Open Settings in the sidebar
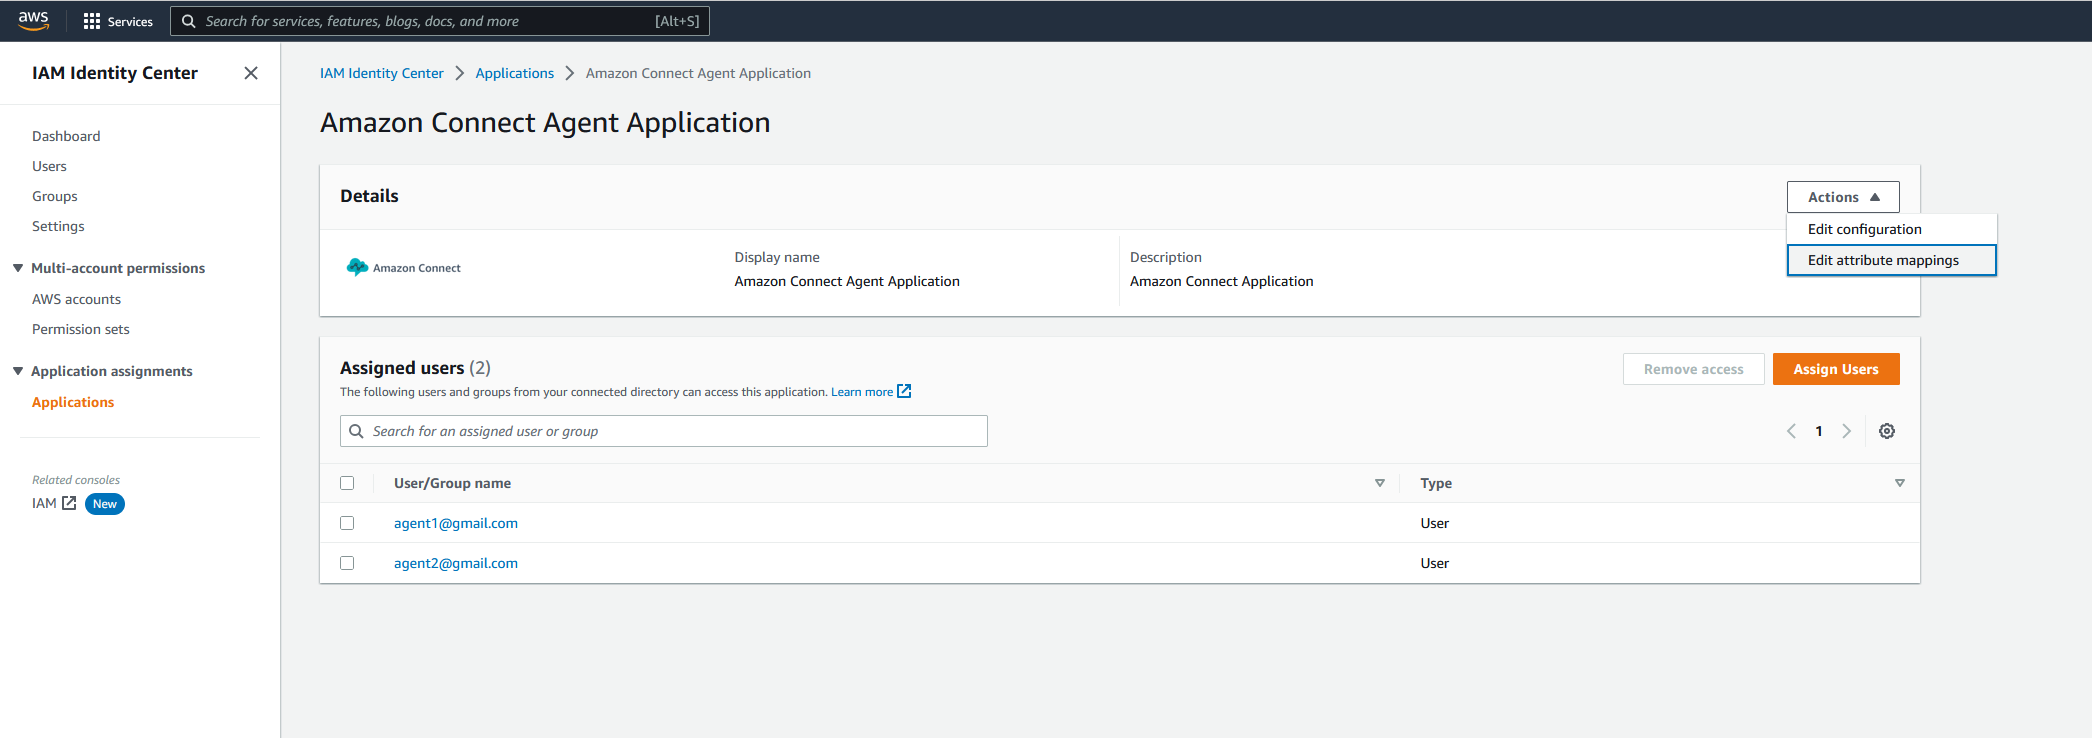This screenshot has height=738, width=2092. (x=58, y=226)
